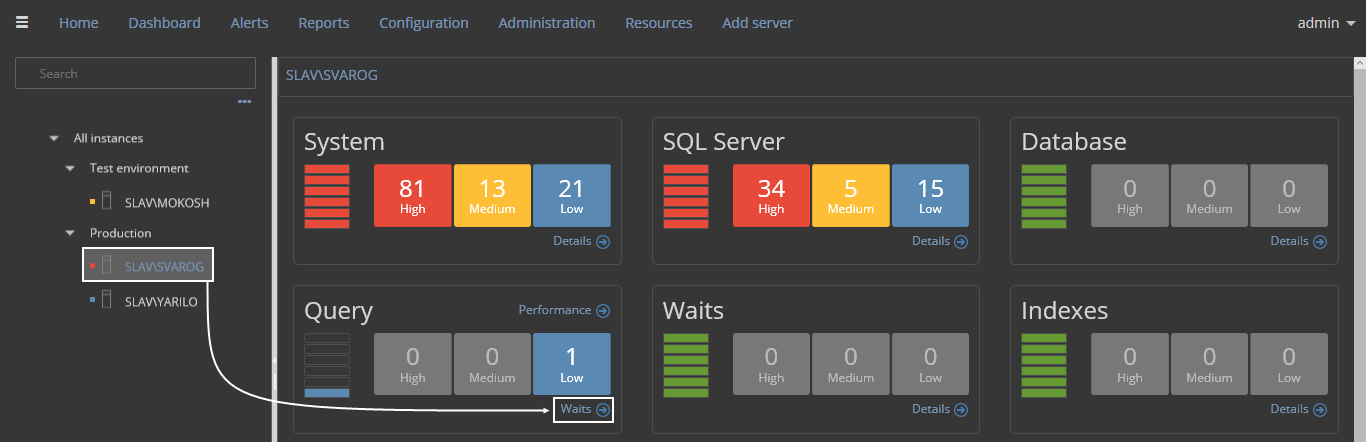Click the System health bars indicator
The height and width of the screenshot is (442, 1366).
tap(327, 196)
